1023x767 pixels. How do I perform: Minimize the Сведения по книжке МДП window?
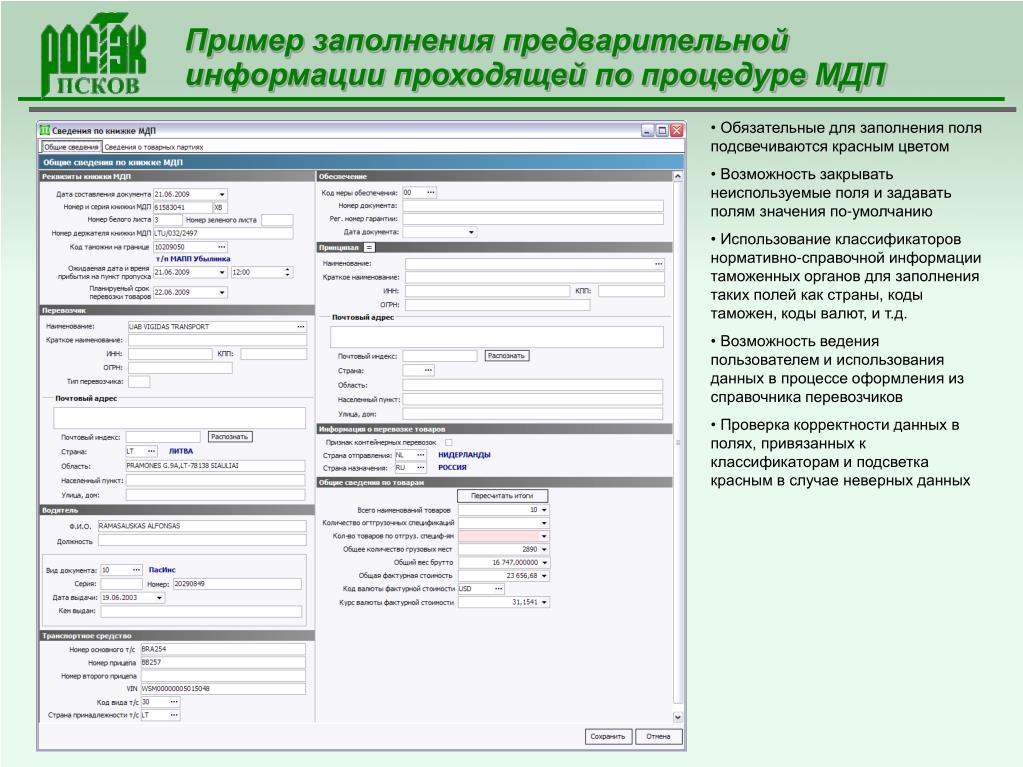(647, 130)
